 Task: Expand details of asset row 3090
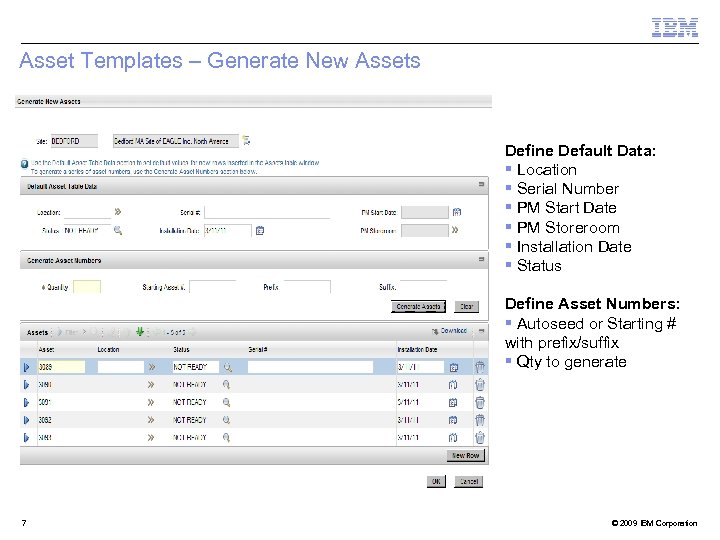tap(26, 385)
